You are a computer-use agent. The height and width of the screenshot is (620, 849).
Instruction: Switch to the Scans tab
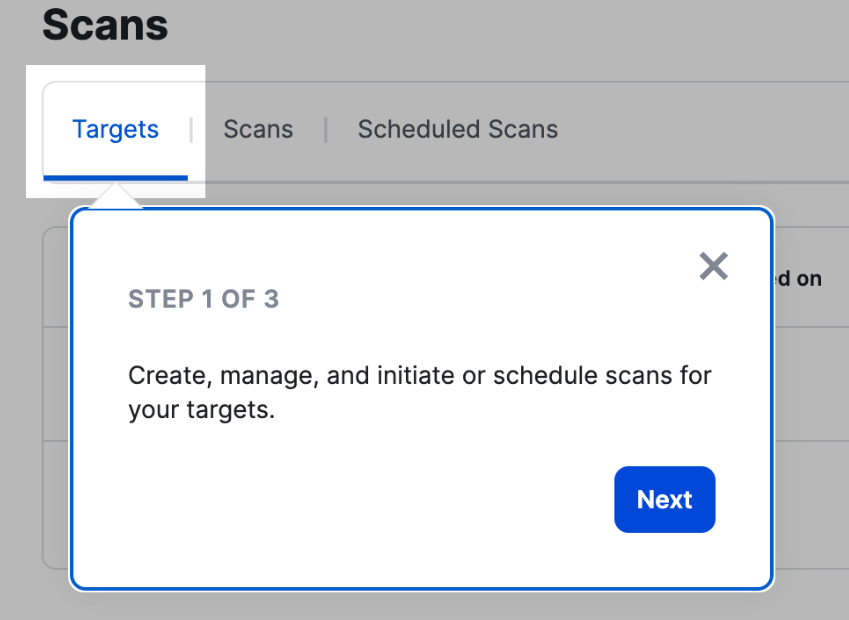coord(257,129)
